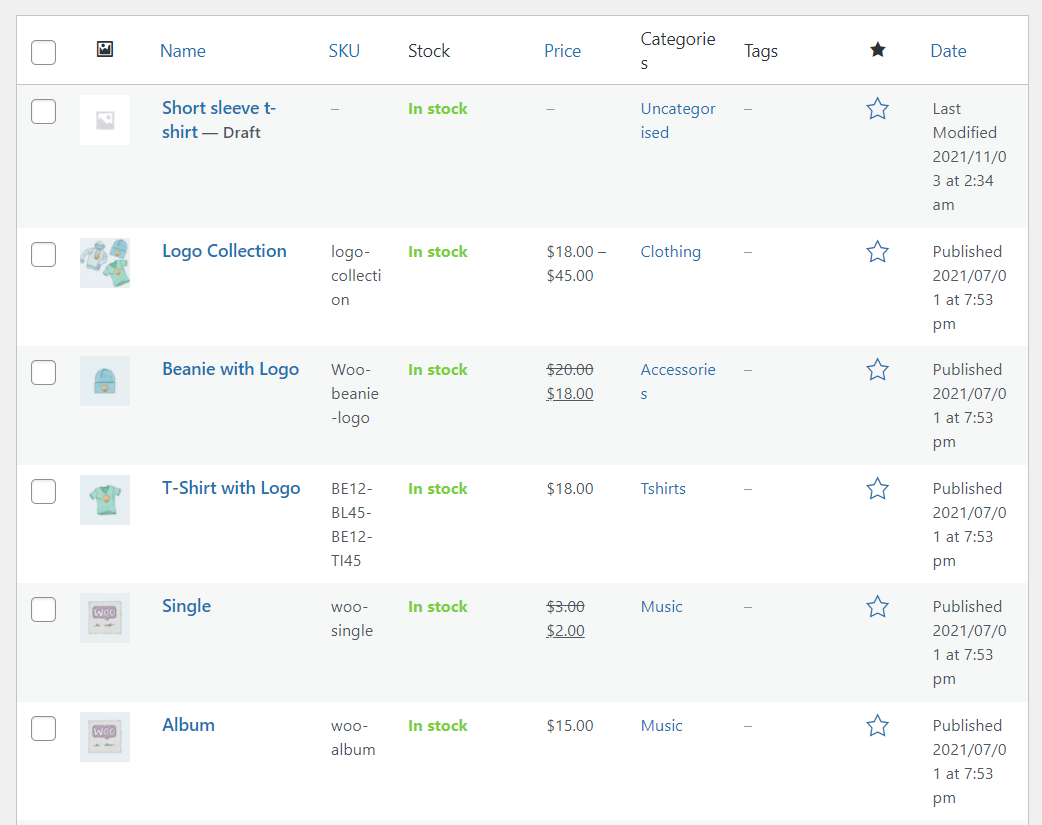Sort products by SKU column
The image size is (1042, 825).
coord(344,51)
